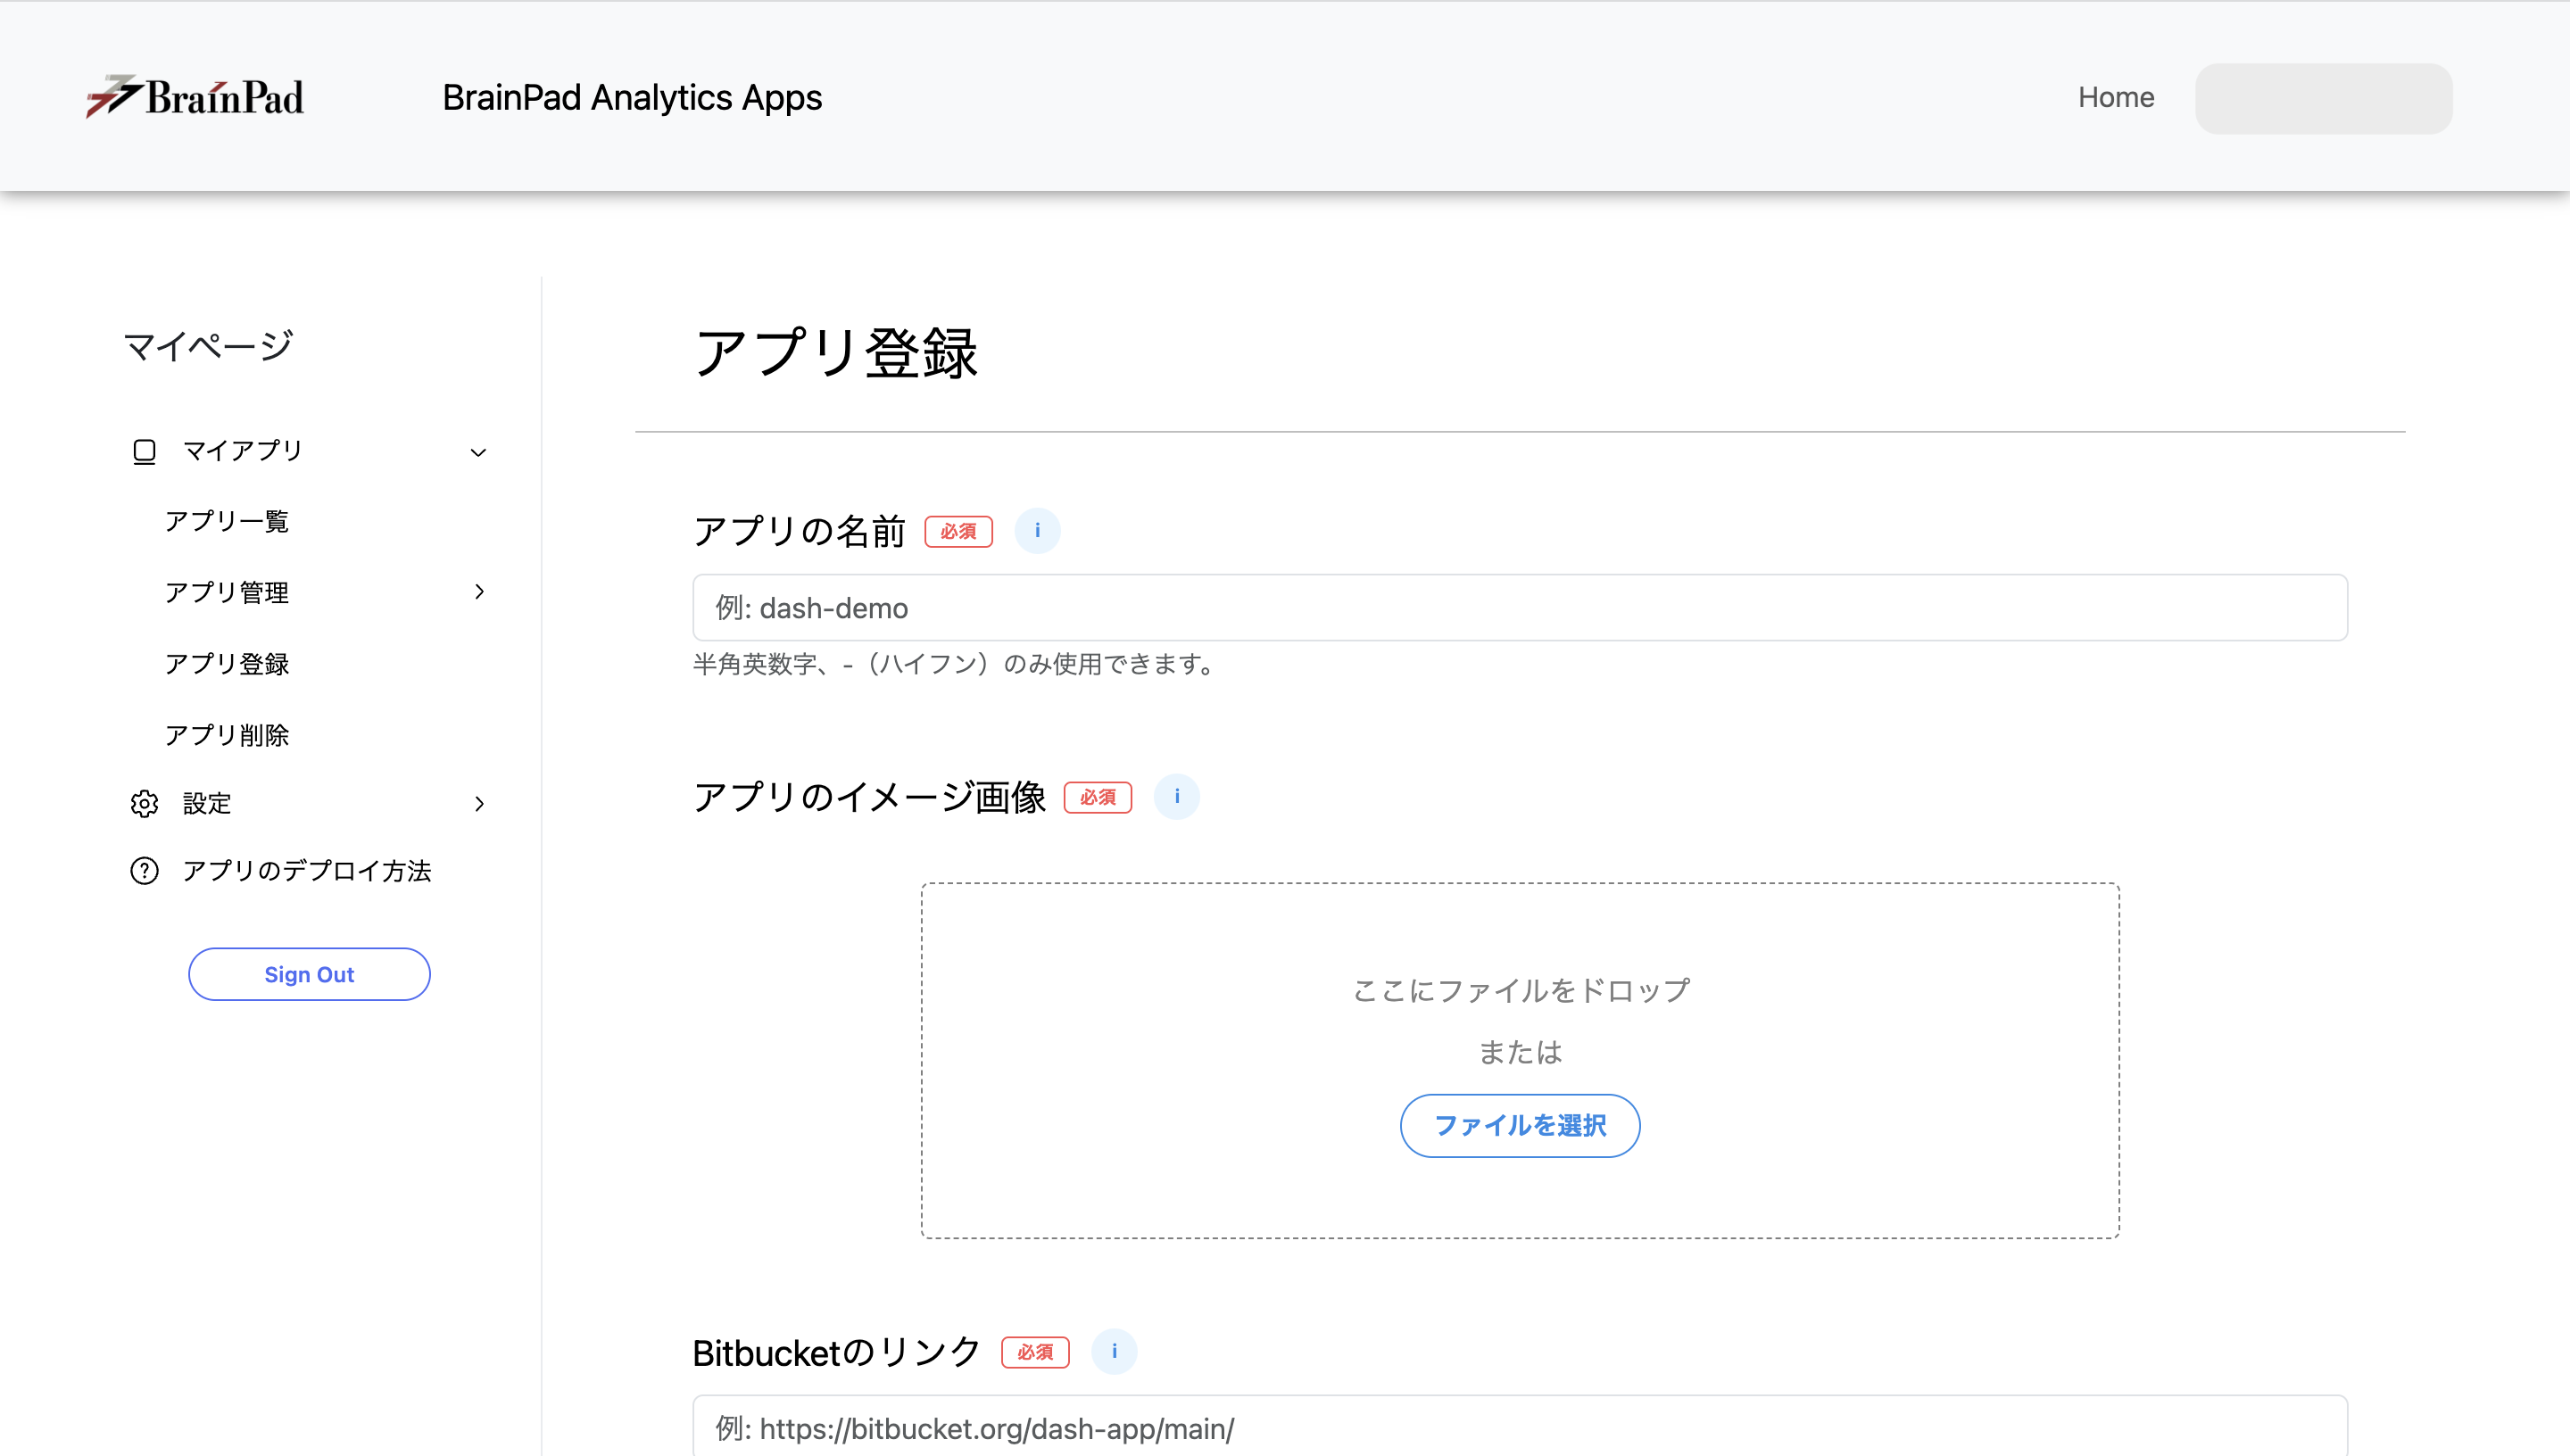The image size is (2570, 1456).
Task: Click the 必須 badge next to アプリの名前
Action: 958,531
